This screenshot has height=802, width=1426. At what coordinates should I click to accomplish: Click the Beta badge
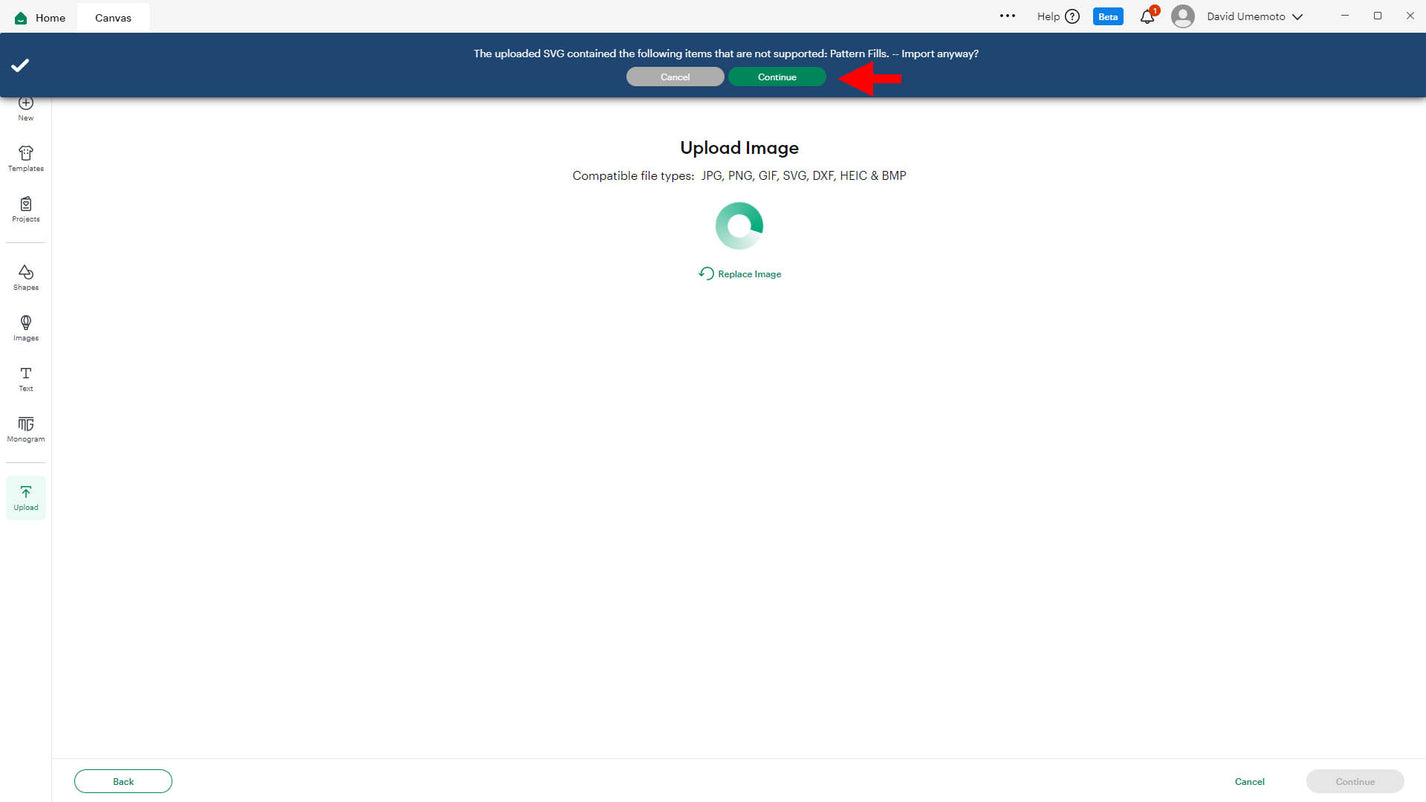[1108, 17]
